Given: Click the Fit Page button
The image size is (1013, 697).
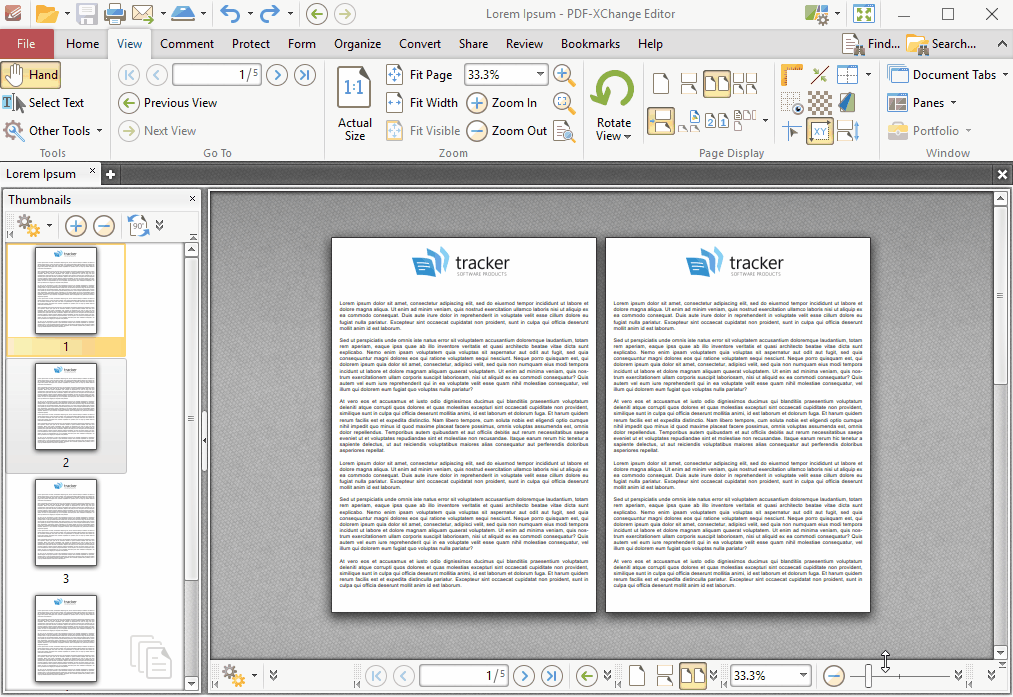Looking at the screenshot, I should 419,75.
